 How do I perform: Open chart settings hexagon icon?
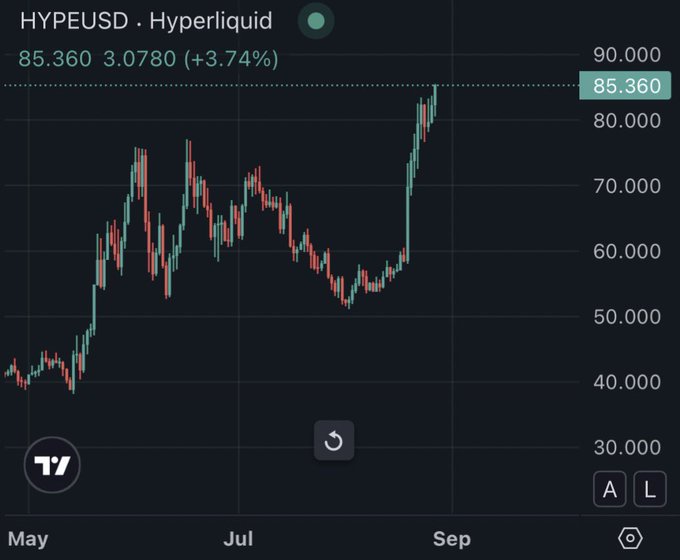[x=630, y=538]
